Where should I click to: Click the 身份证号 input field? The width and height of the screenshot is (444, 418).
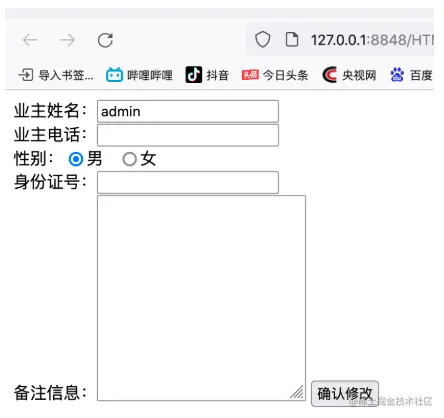(188, 182)
